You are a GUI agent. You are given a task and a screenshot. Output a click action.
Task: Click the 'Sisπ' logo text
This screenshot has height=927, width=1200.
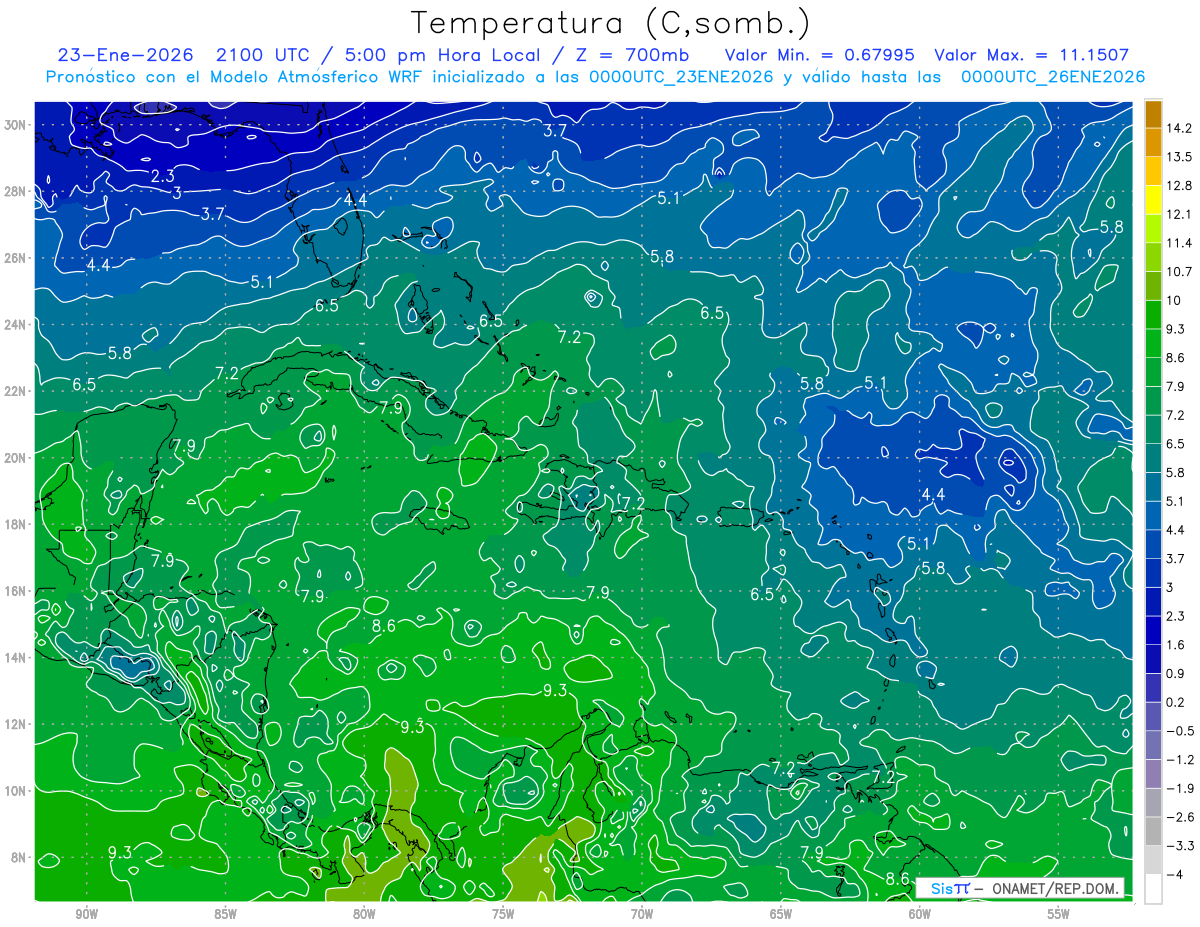click(950, 888)
